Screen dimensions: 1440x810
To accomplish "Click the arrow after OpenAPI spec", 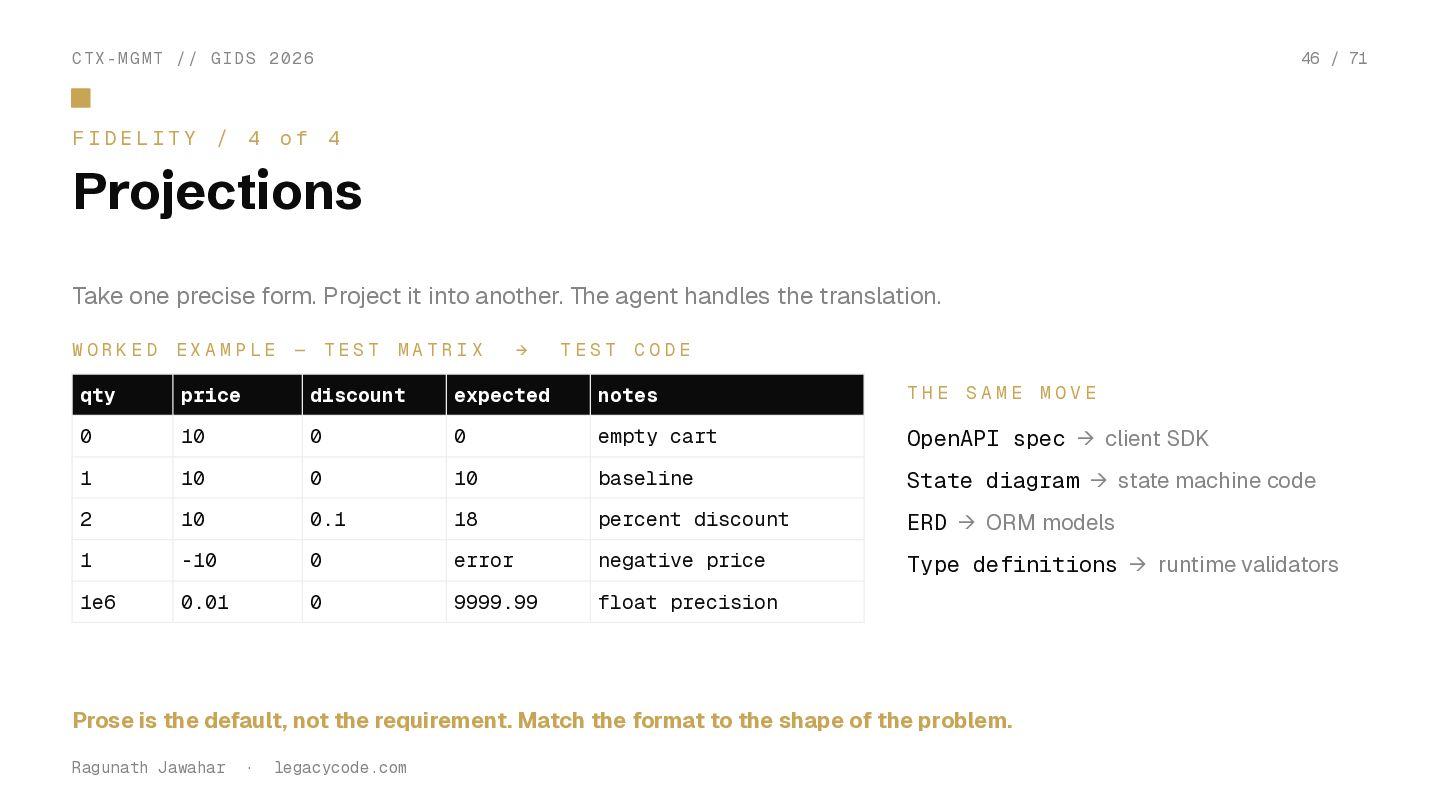I will point(1086,438).
